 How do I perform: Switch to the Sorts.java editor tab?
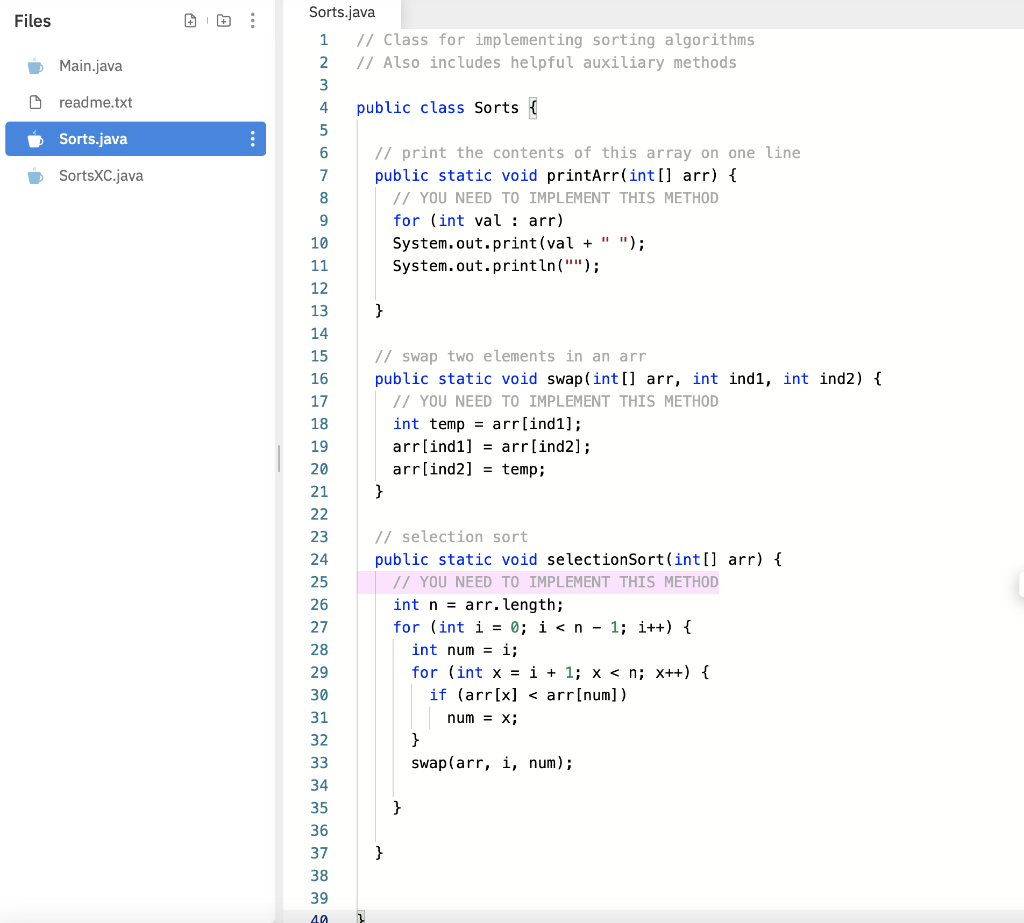pos(342,12)
